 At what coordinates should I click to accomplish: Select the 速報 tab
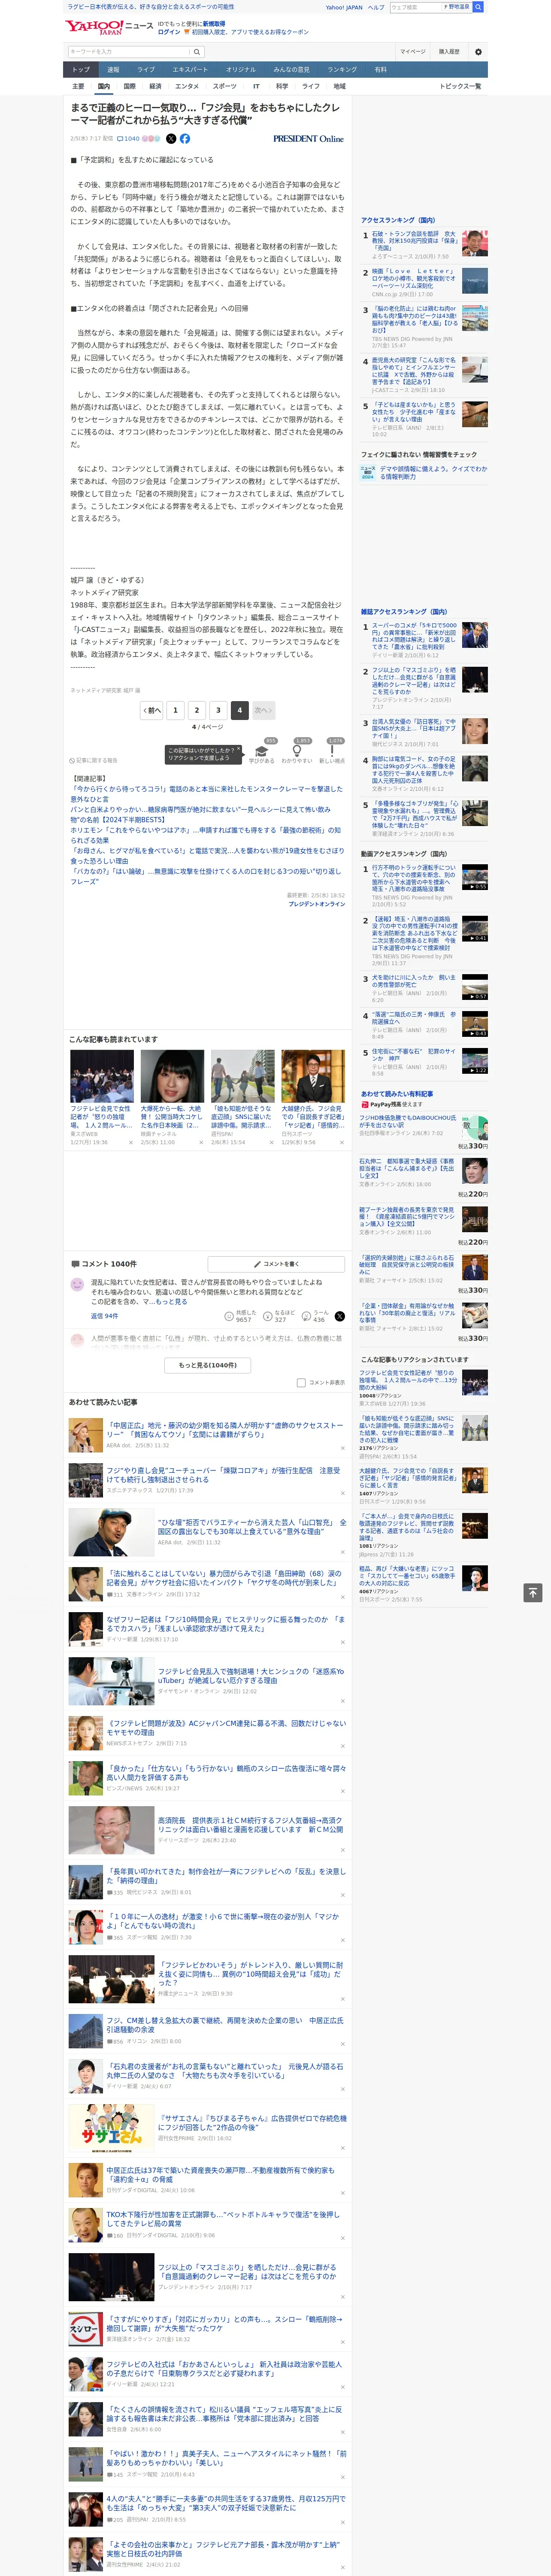click(x=113, y=70)
